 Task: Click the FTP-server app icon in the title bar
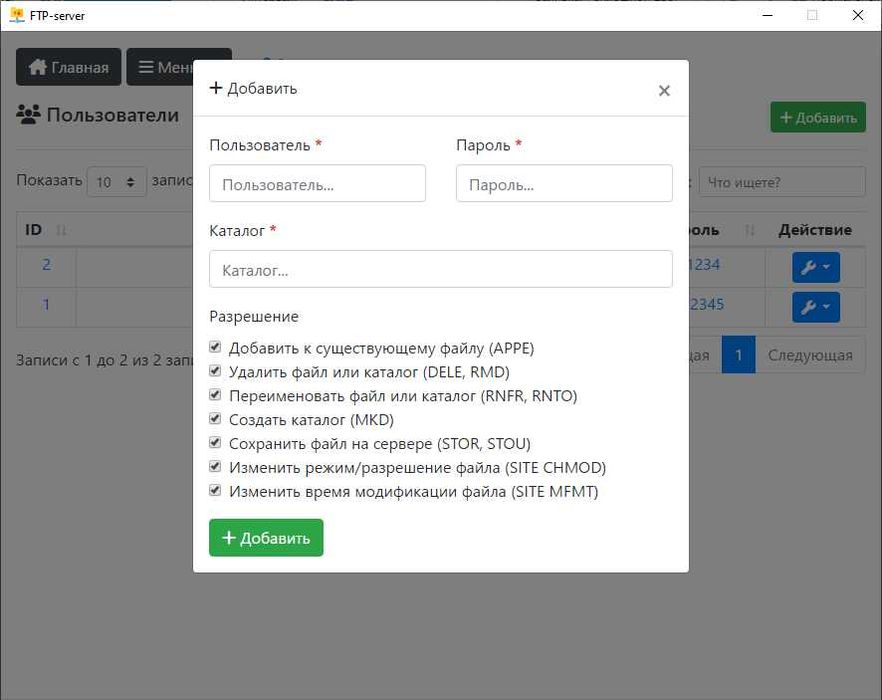point(16,15)
